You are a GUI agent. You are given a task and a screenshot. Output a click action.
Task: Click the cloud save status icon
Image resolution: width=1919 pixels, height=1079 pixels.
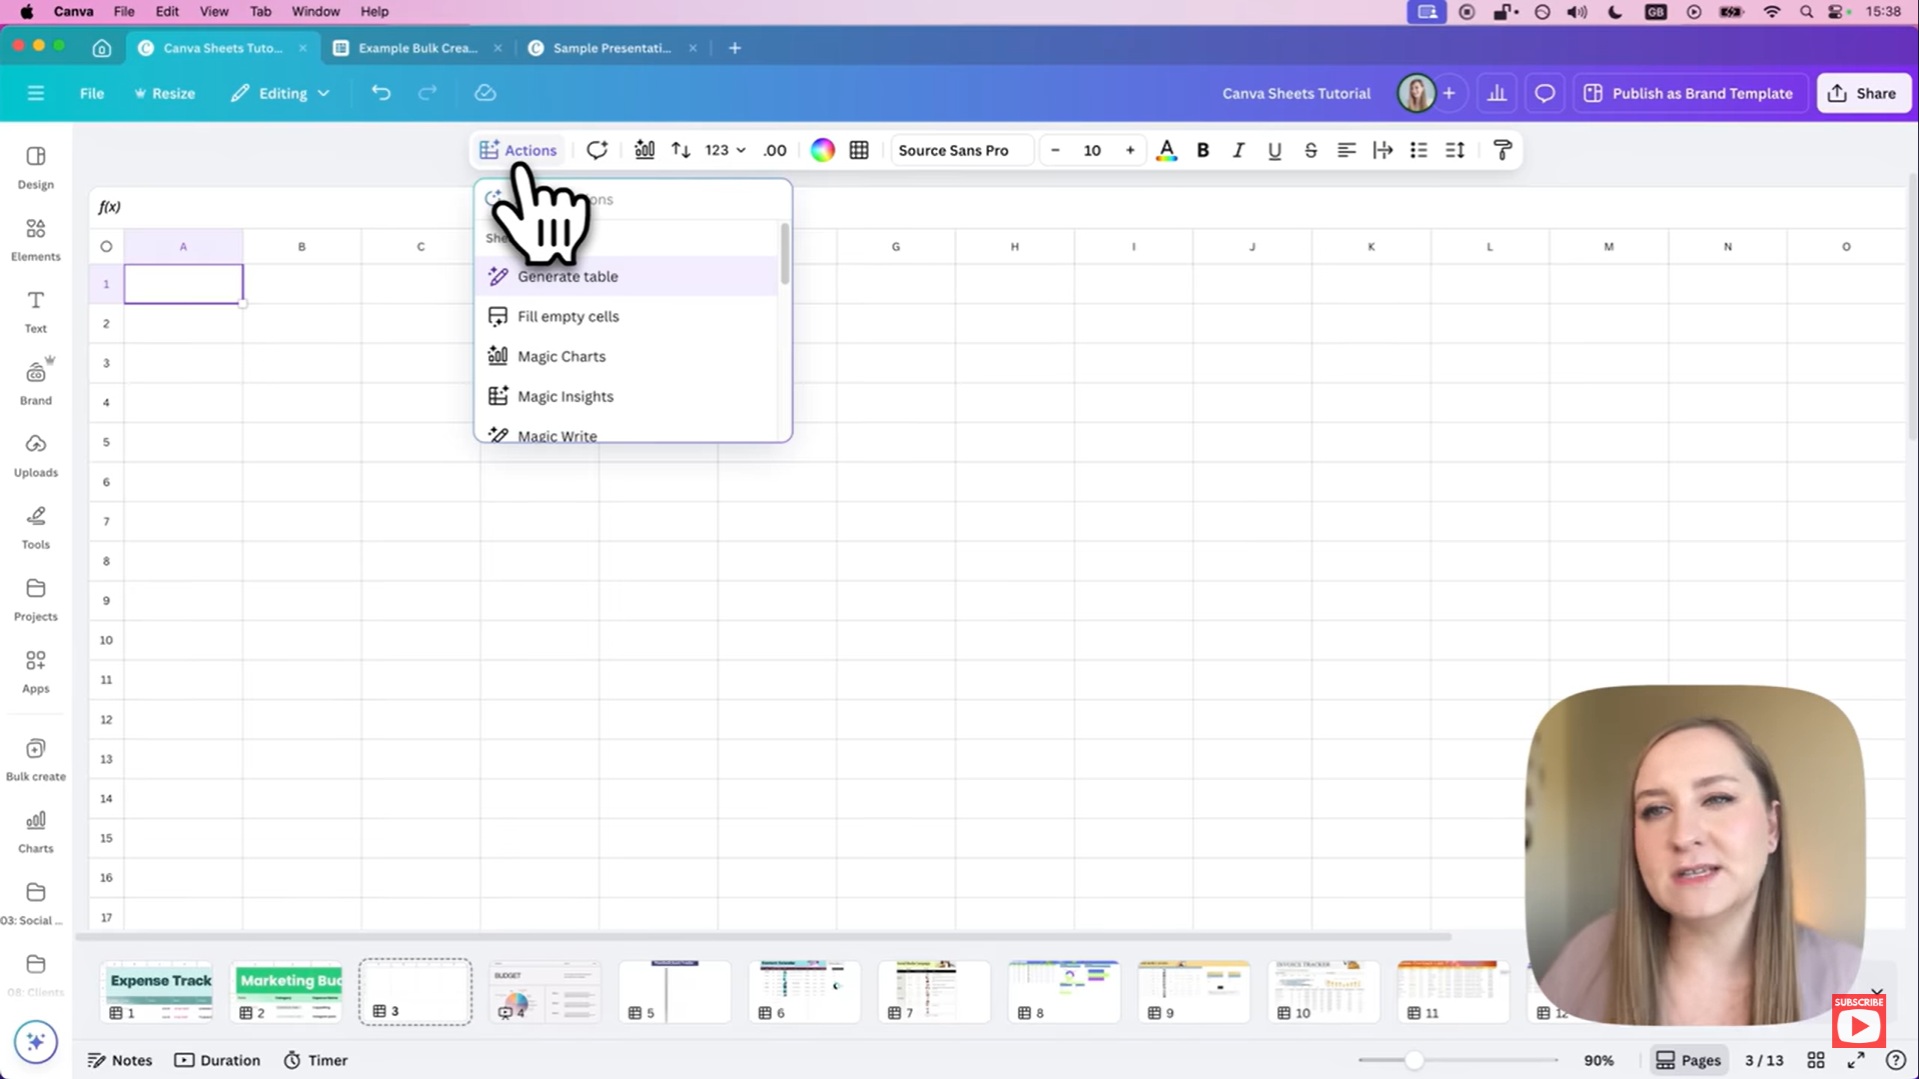tap(485, 93)
